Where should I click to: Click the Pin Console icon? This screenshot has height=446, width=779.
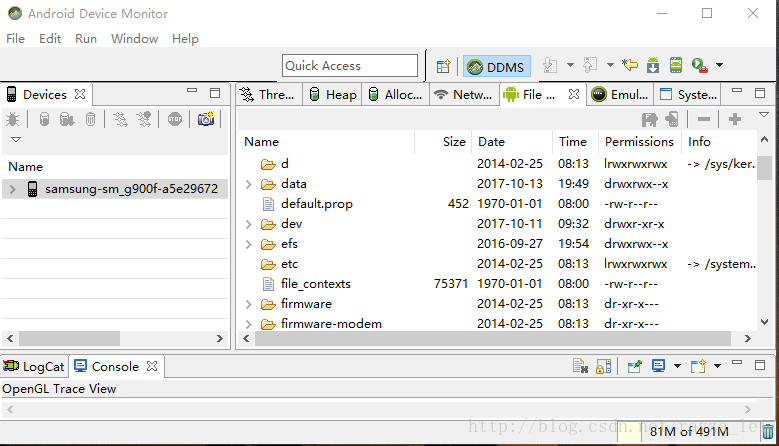point(634,367)
